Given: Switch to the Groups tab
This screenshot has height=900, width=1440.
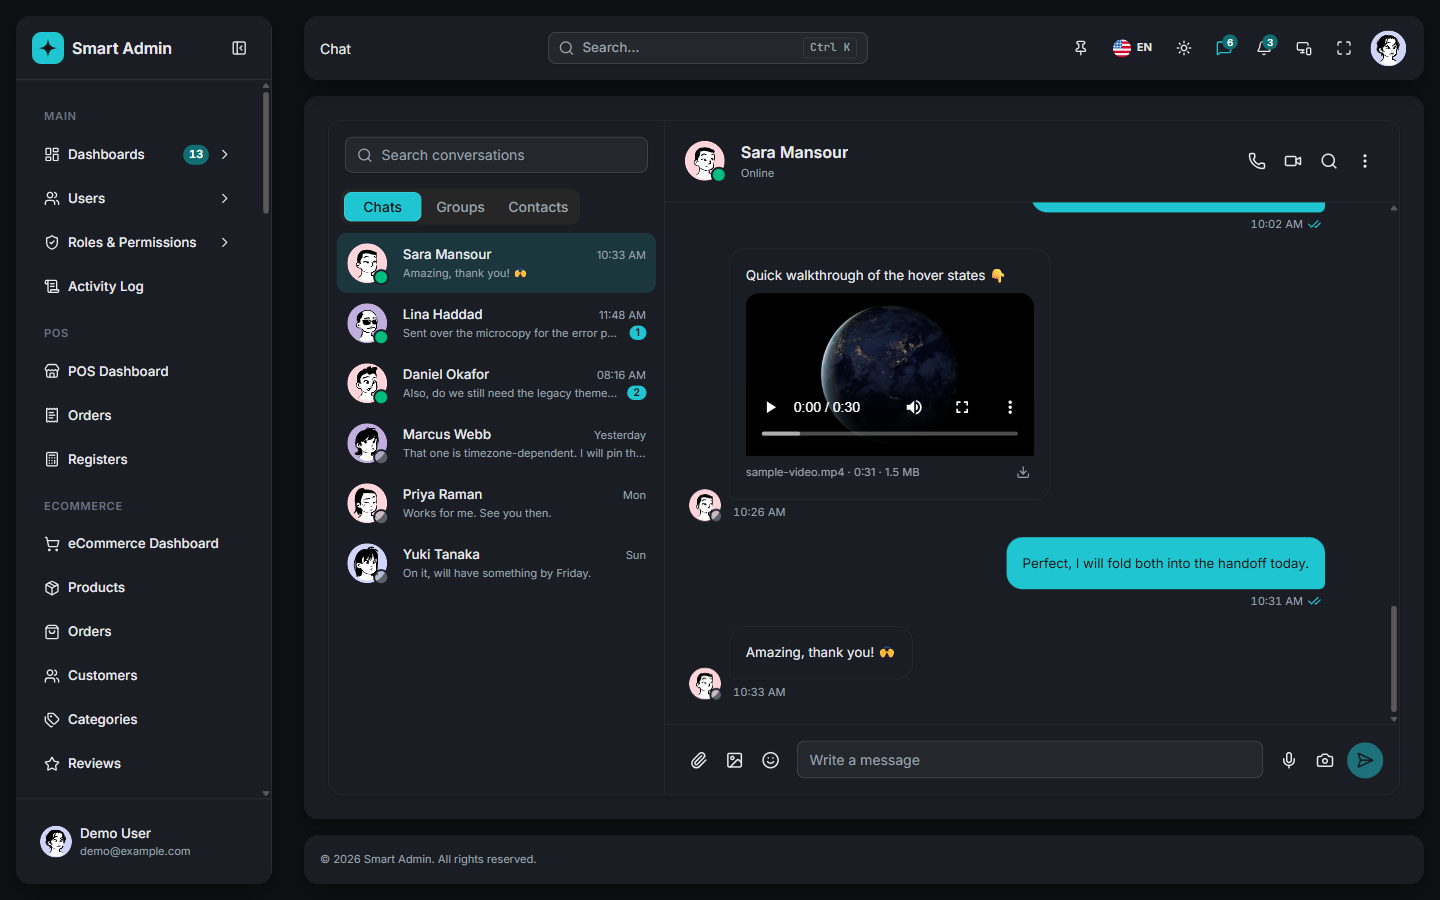Looking at the screenshot, I should click(460, 207).
